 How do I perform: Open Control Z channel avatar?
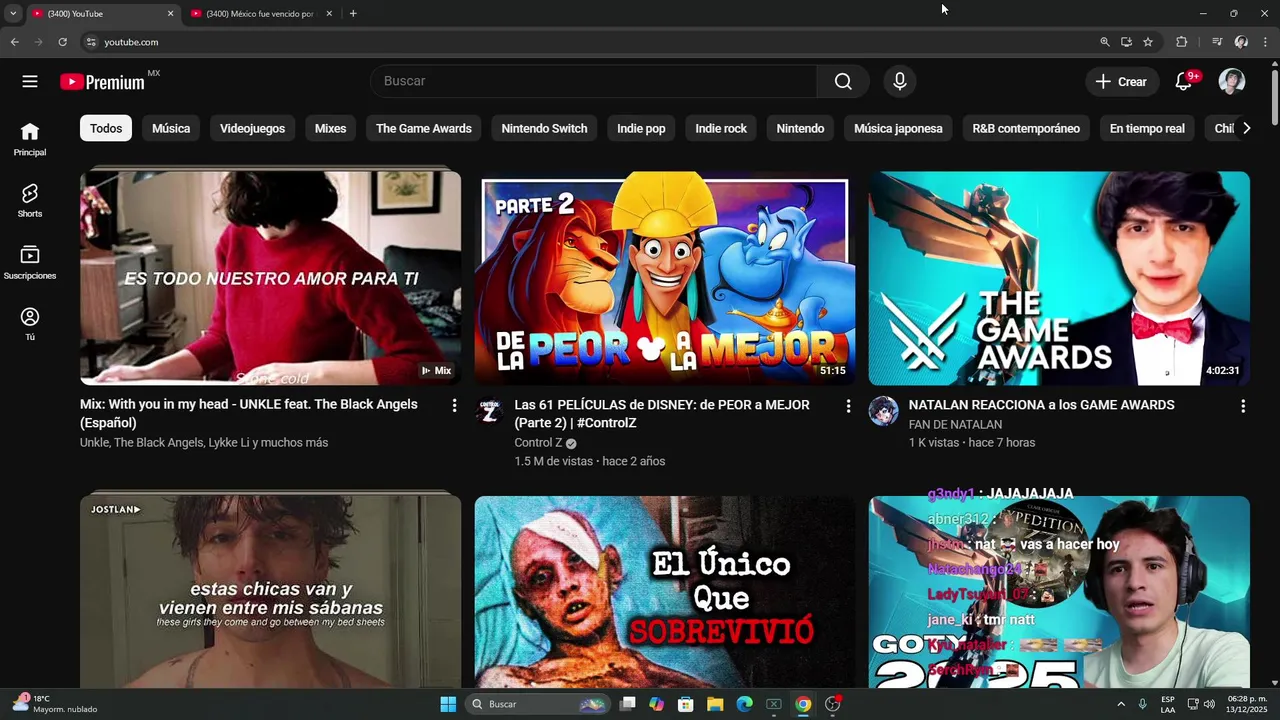(x=489, y=411)
